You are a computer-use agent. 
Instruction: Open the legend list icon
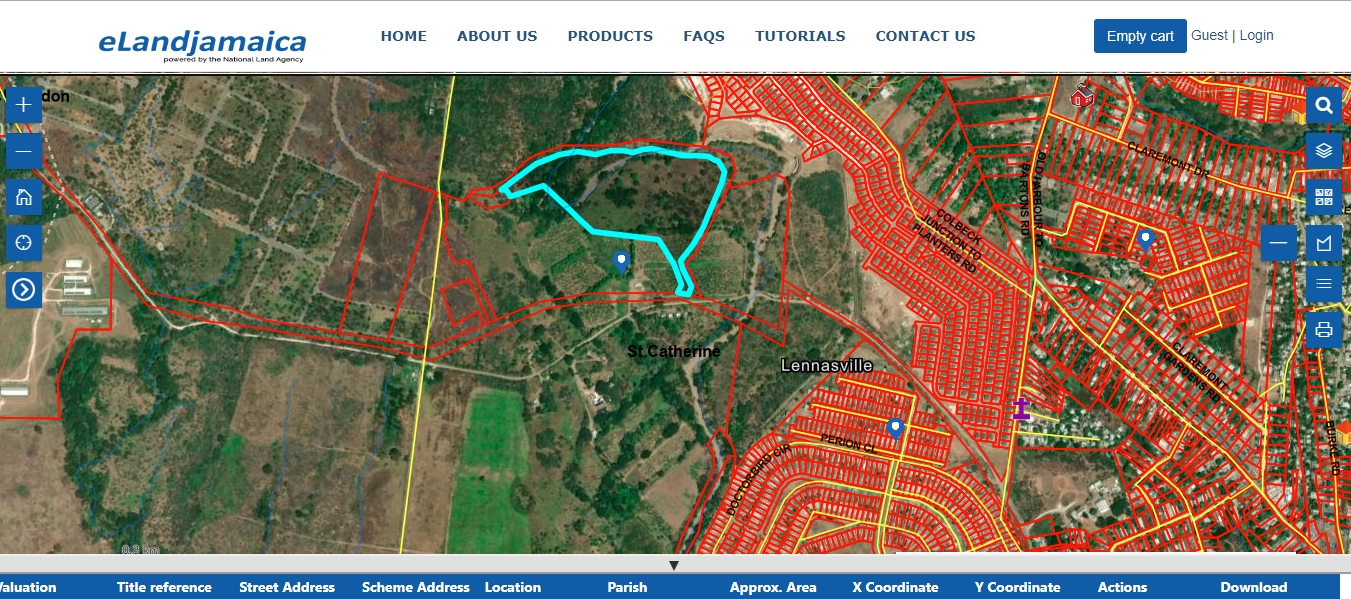[1323, 285]
